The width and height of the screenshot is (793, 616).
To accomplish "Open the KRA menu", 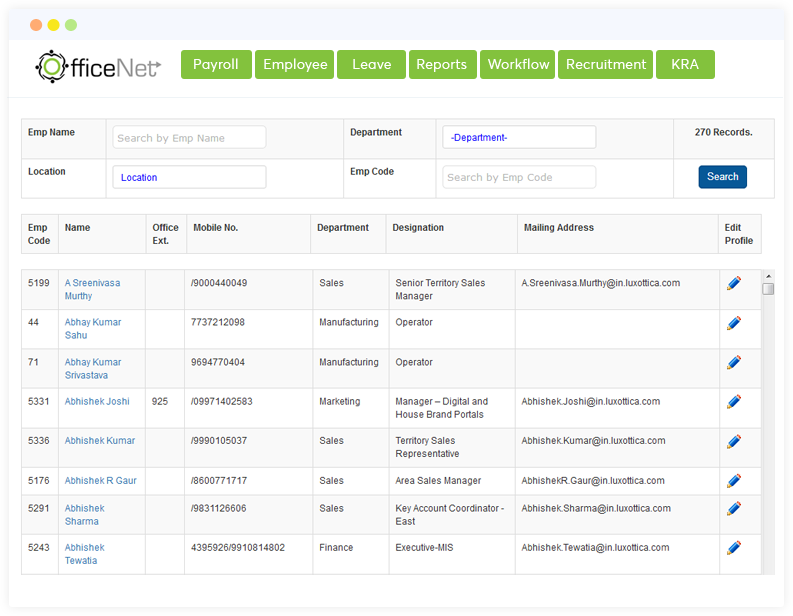I will [x=685, y=64].
